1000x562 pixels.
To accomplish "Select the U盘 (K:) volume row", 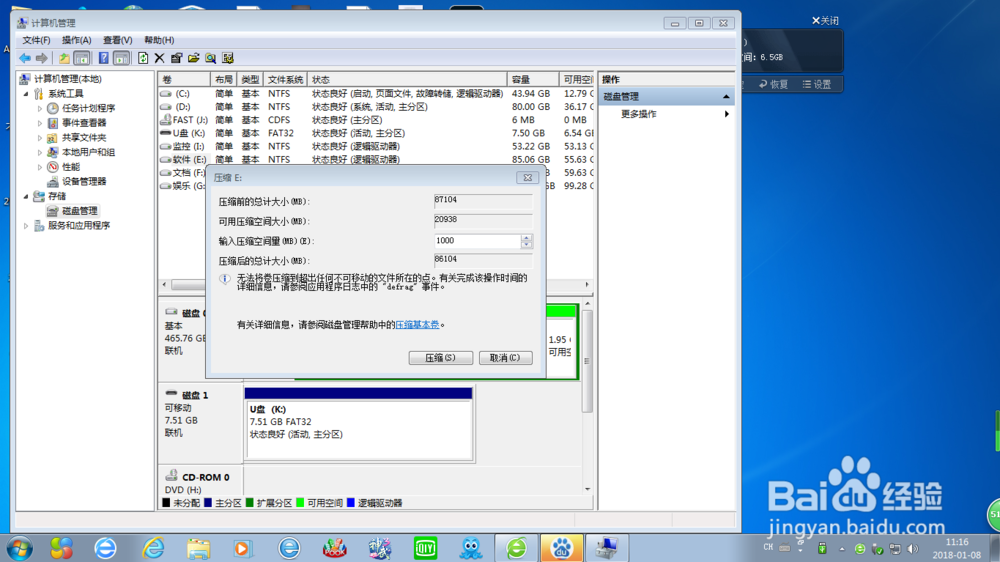I will pos(376,133).
